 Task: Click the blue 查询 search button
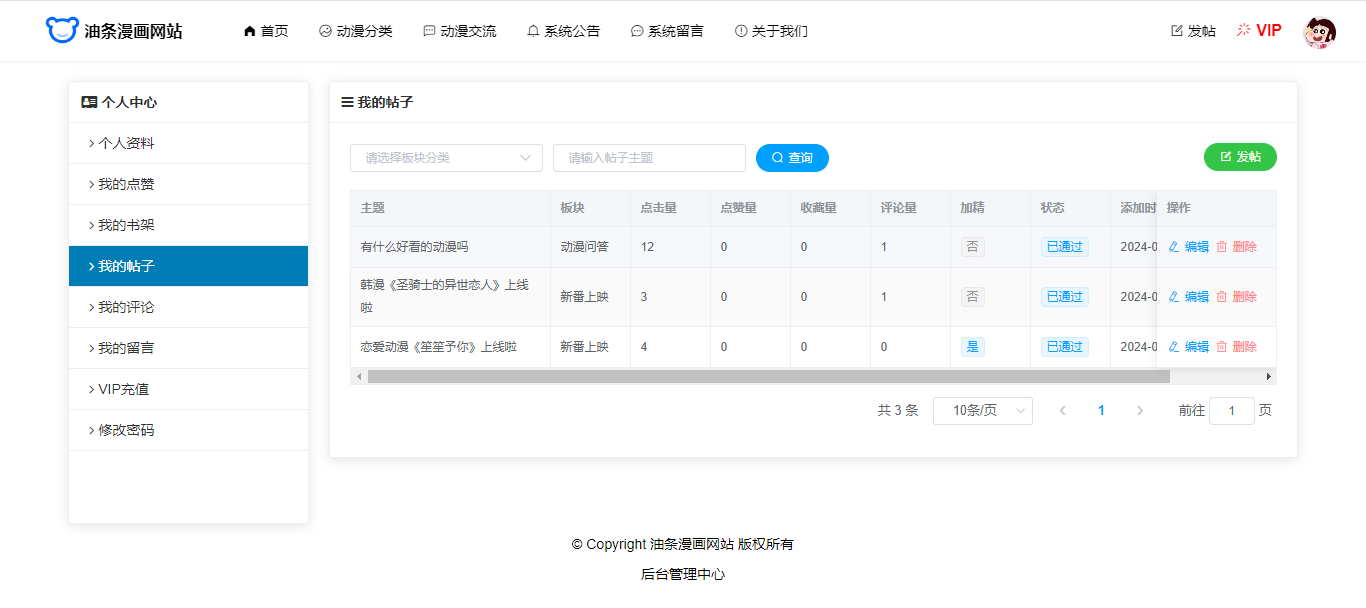click(792, 158)
